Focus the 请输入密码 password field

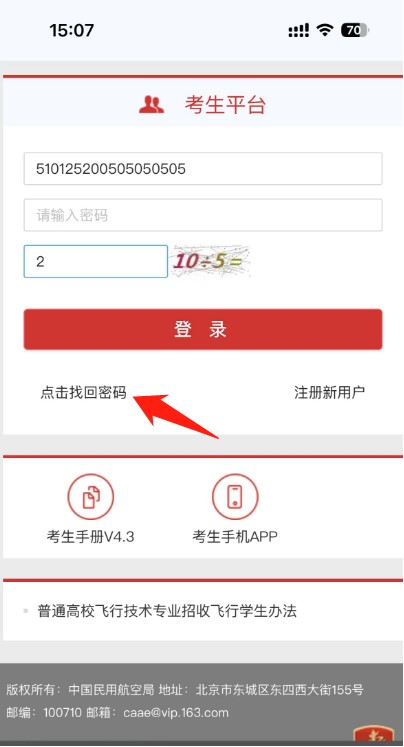203,215
